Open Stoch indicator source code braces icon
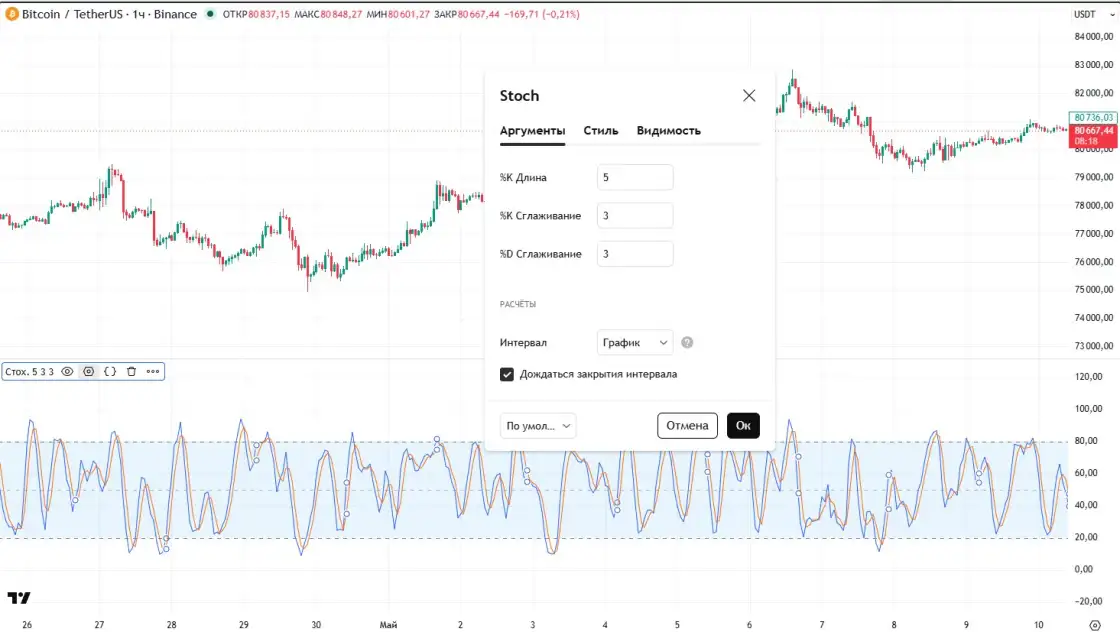 pyautogui.click(x=110, y=371)
